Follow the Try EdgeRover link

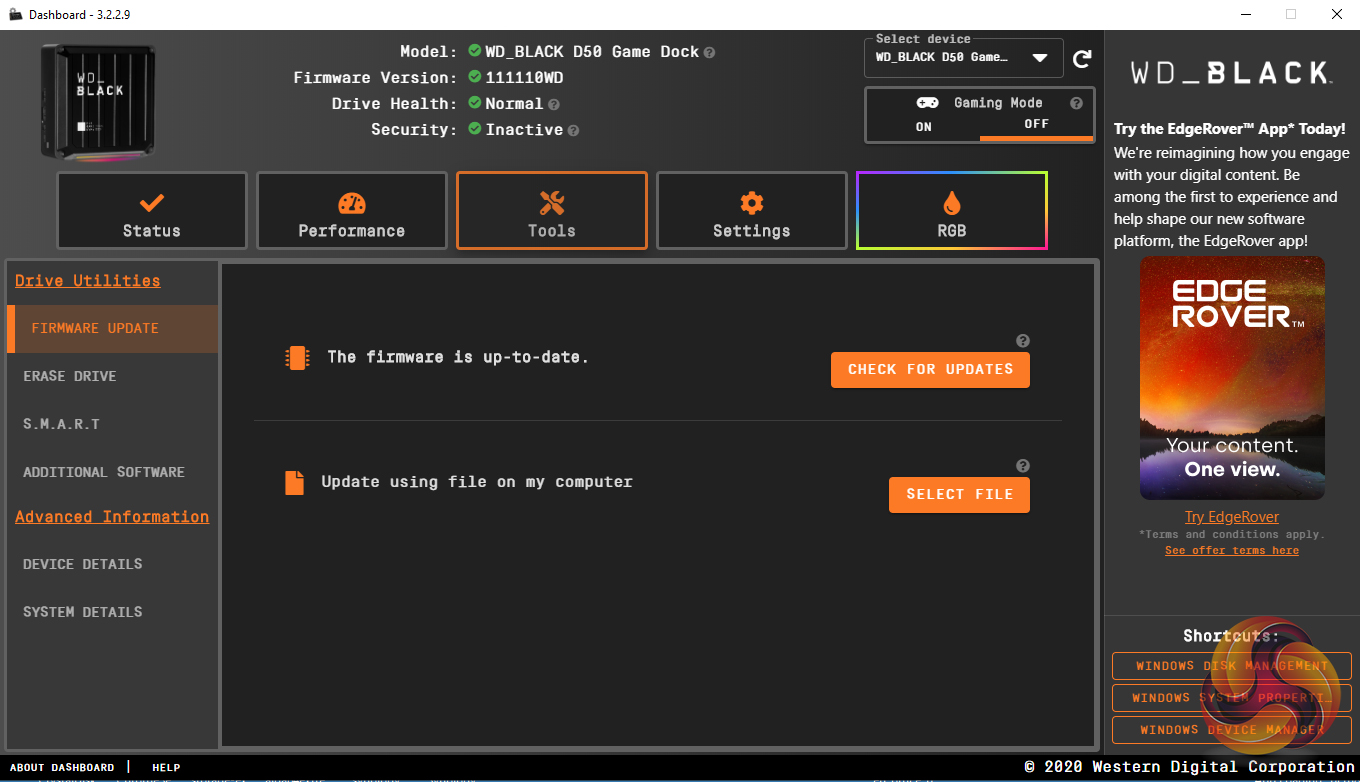pyautogui.click(x=1232, y=517)
